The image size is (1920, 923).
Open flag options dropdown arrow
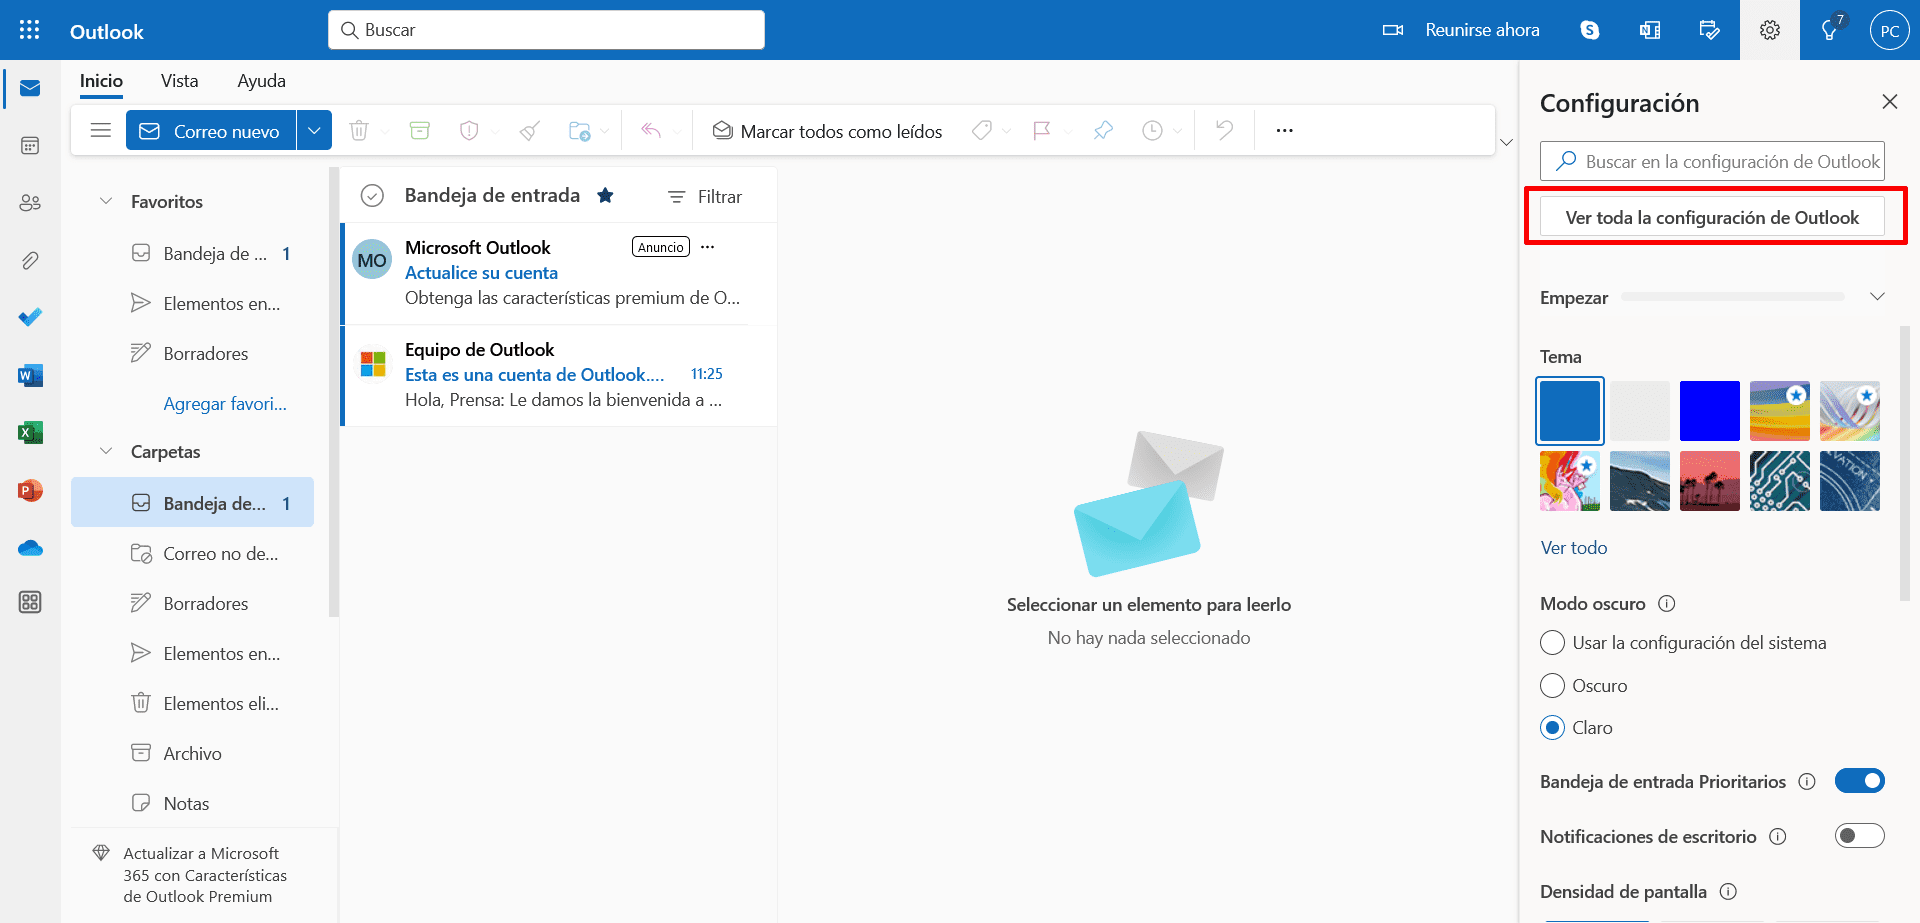pos(1068,131)
